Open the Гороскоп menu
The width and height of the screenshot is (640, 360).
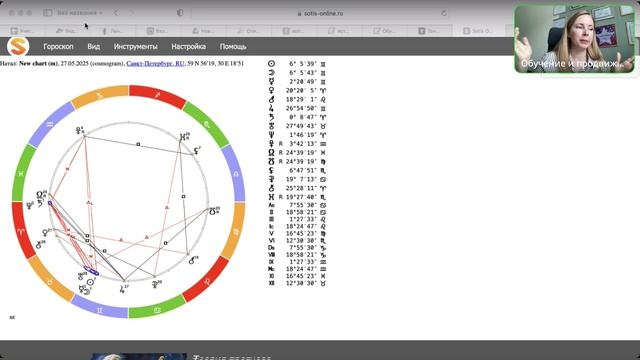coord(58,47)
